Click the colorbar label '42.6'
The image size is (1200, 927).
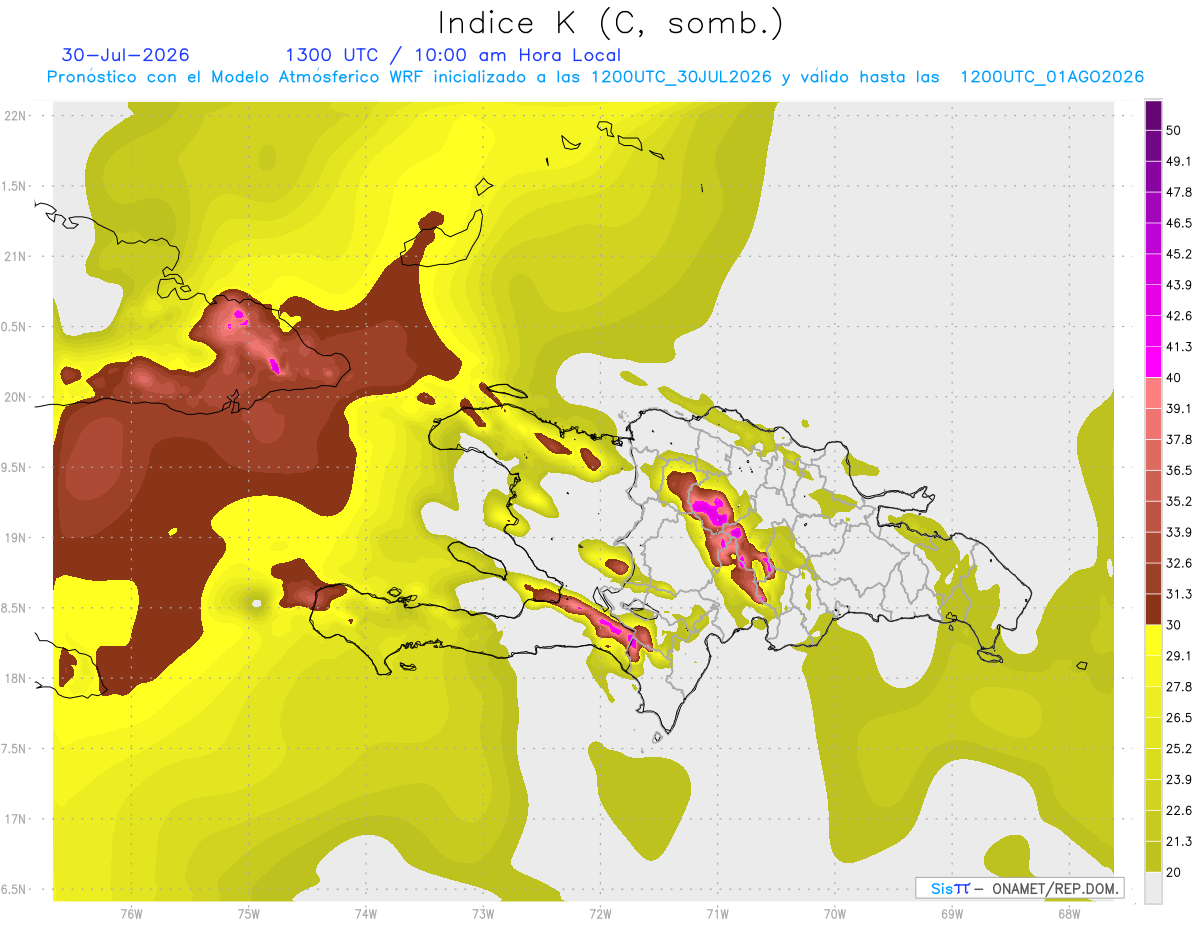[x=1179, y=316]
